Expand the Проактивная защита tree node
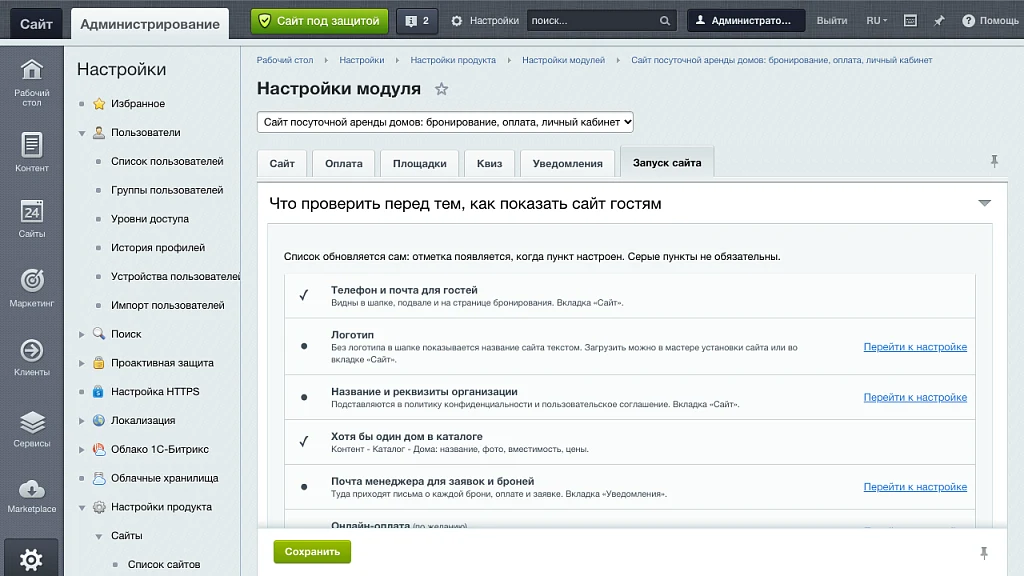Viewport: 1024px width, 576px height. tap(82, 363)
